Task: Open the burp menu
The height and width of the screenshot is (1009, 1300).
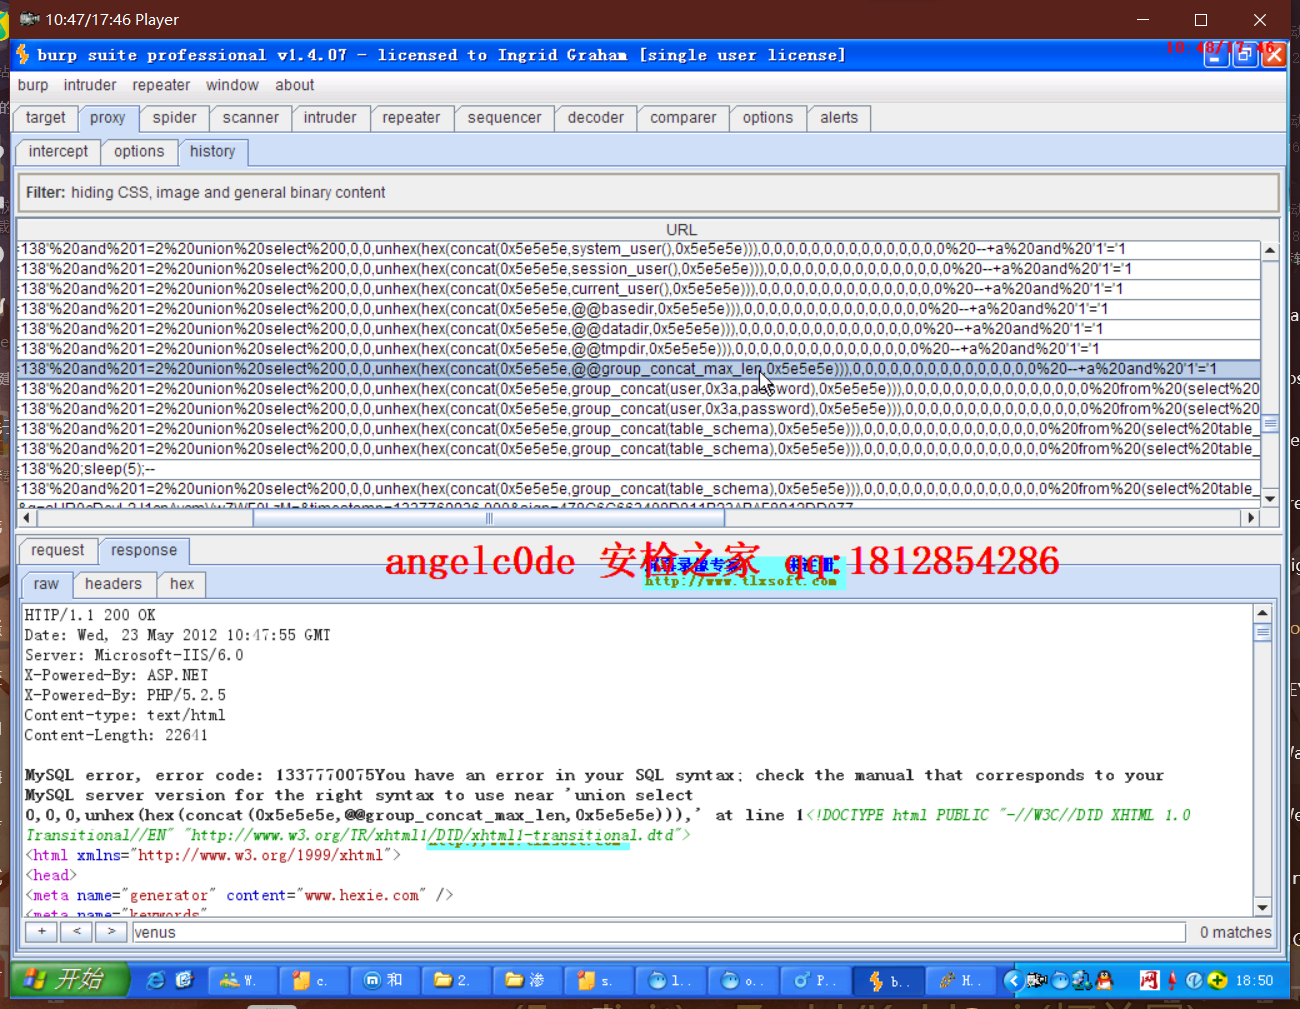Action: (x=33, y=85)
